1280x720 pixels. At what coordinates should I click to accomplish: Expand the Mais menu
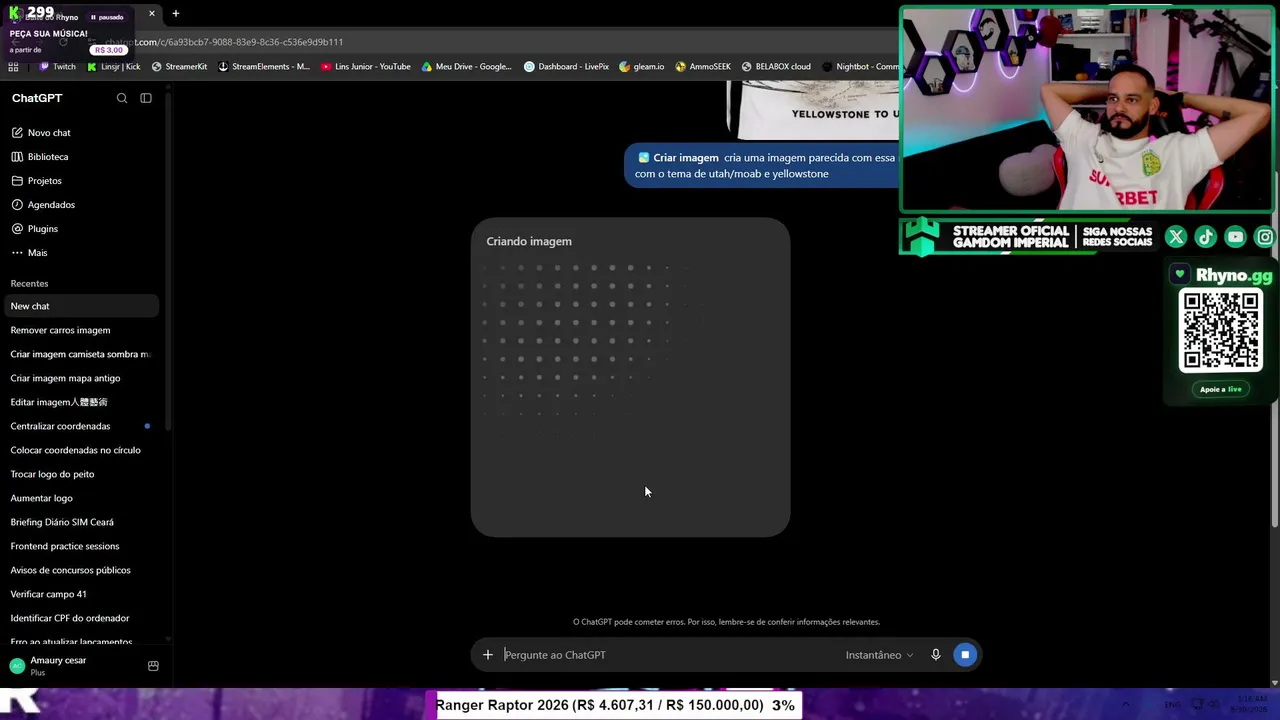pyautogui.click(x=38, y=253)
